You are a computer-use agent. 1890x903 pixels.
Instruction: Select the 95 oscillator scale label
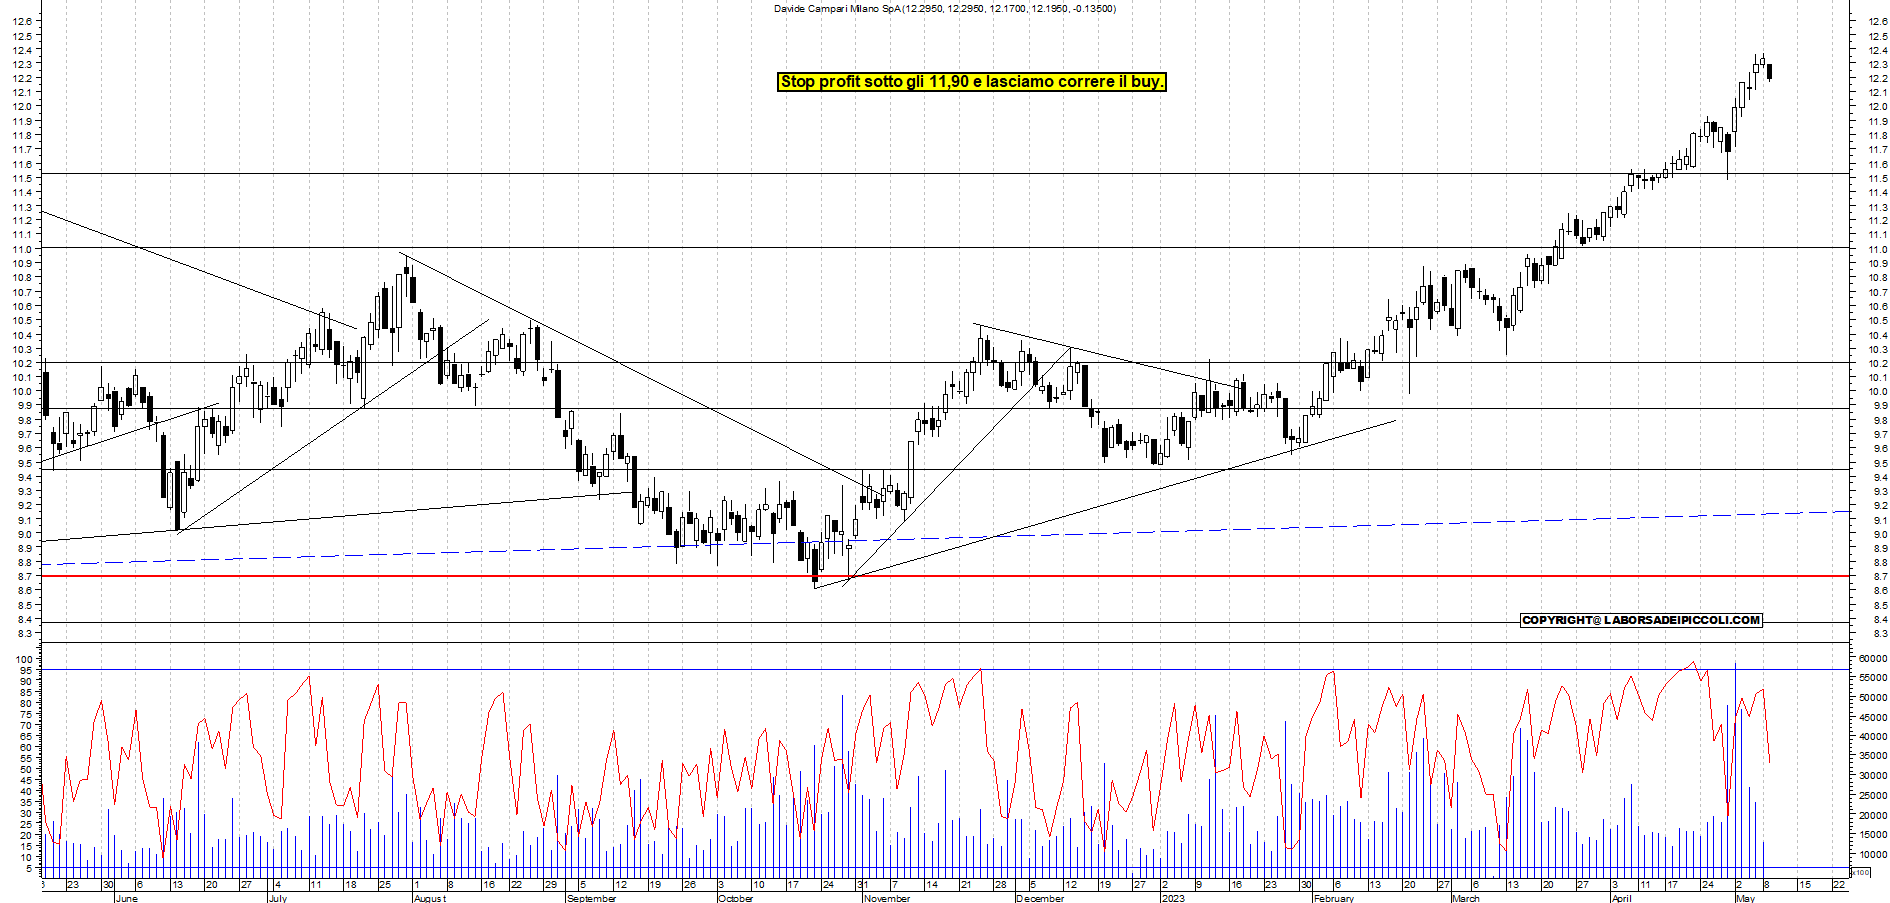tap(26, 670)
